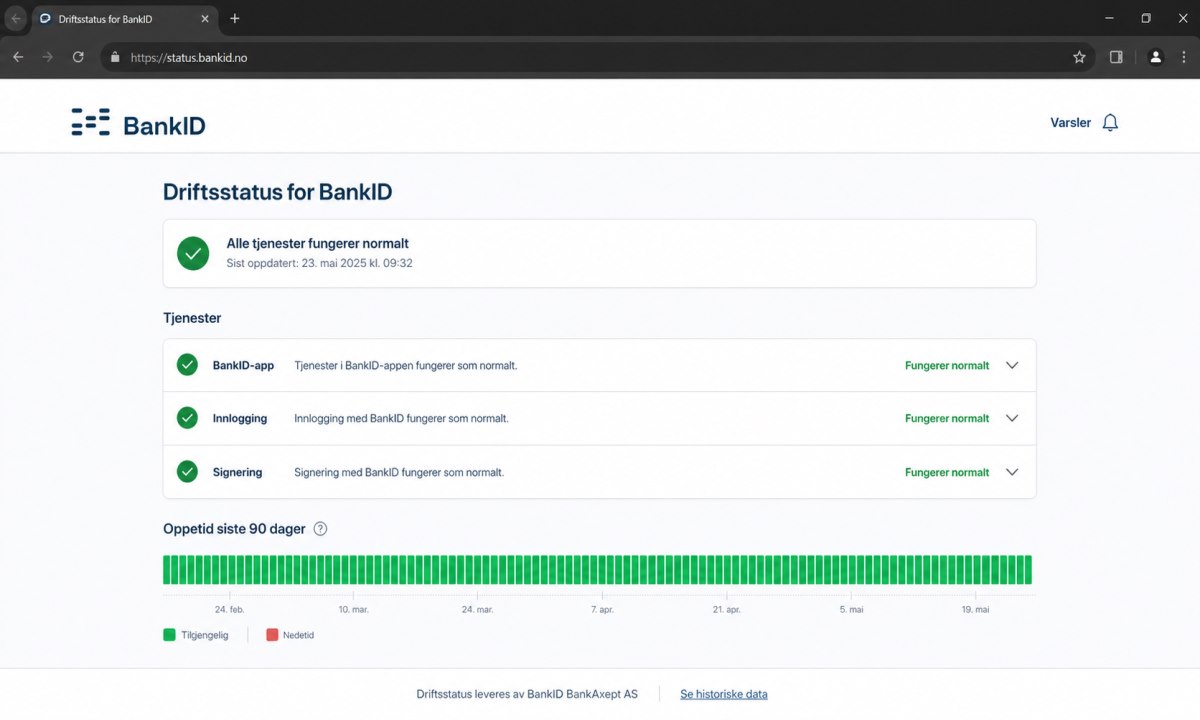Expand the Signering service row chevron
Image resolution: width=1200 pixels, height=720 pixels.
(x=1012, y=472)
